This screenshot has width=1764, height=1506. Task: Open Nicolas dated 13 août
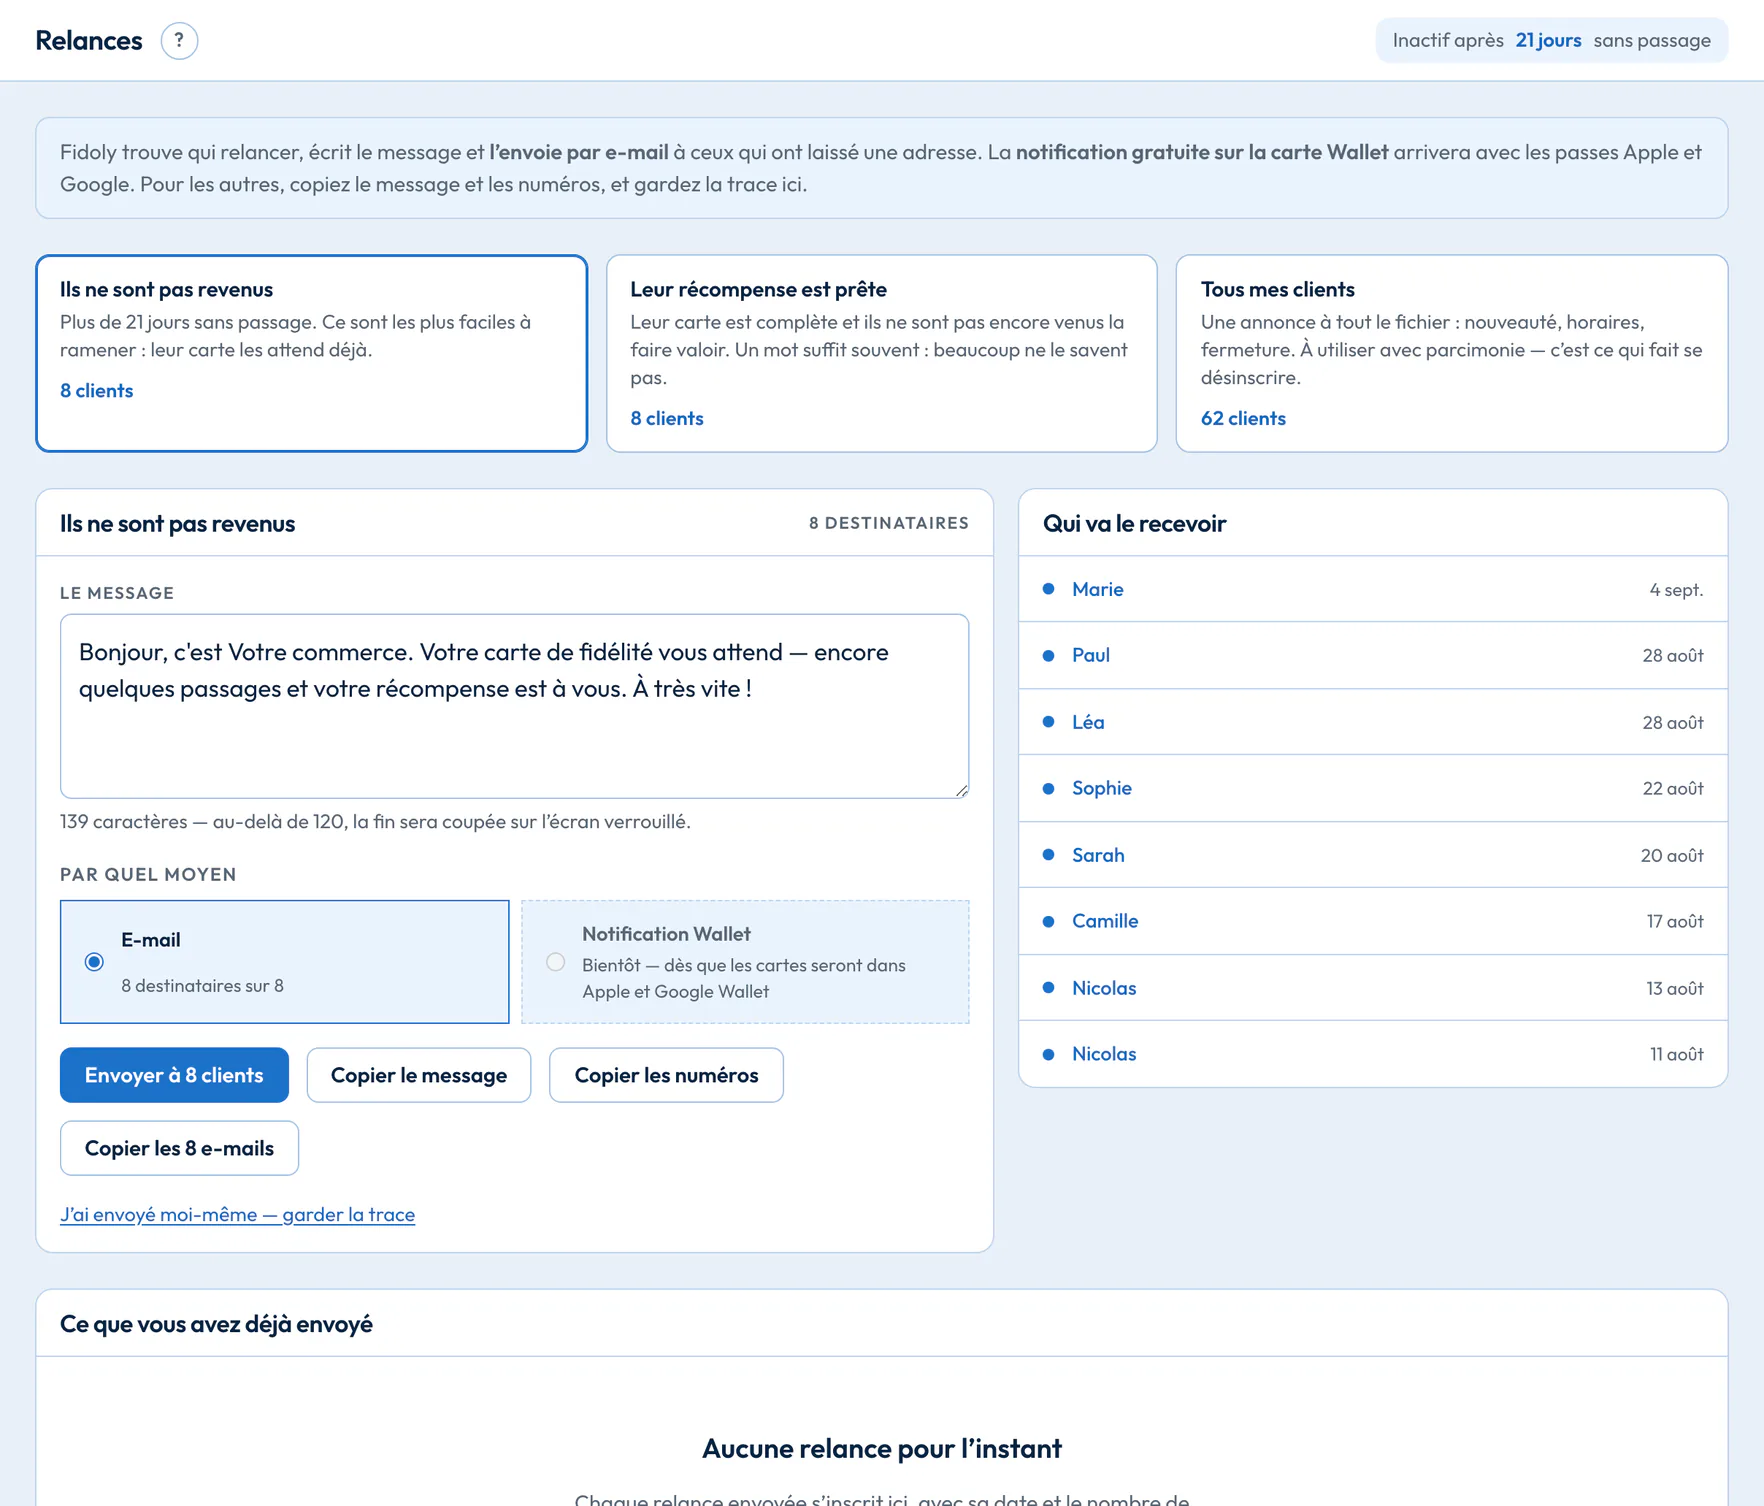point(1104,988)
